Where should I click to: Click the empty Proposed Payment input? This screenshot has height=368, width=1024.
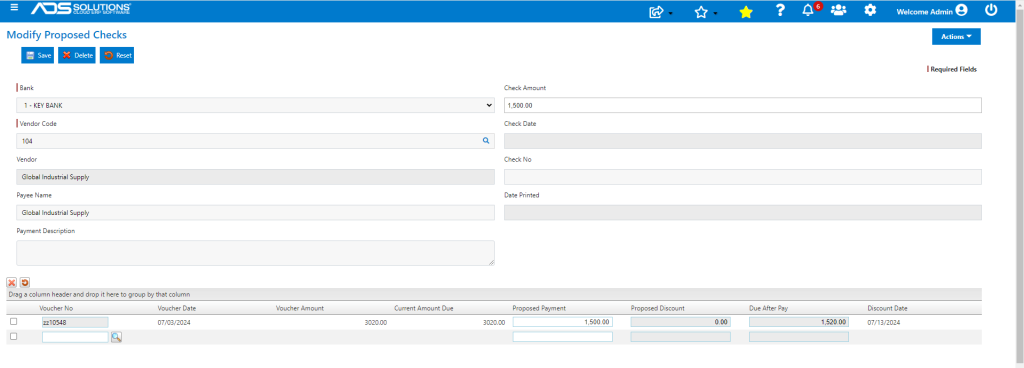563,337
